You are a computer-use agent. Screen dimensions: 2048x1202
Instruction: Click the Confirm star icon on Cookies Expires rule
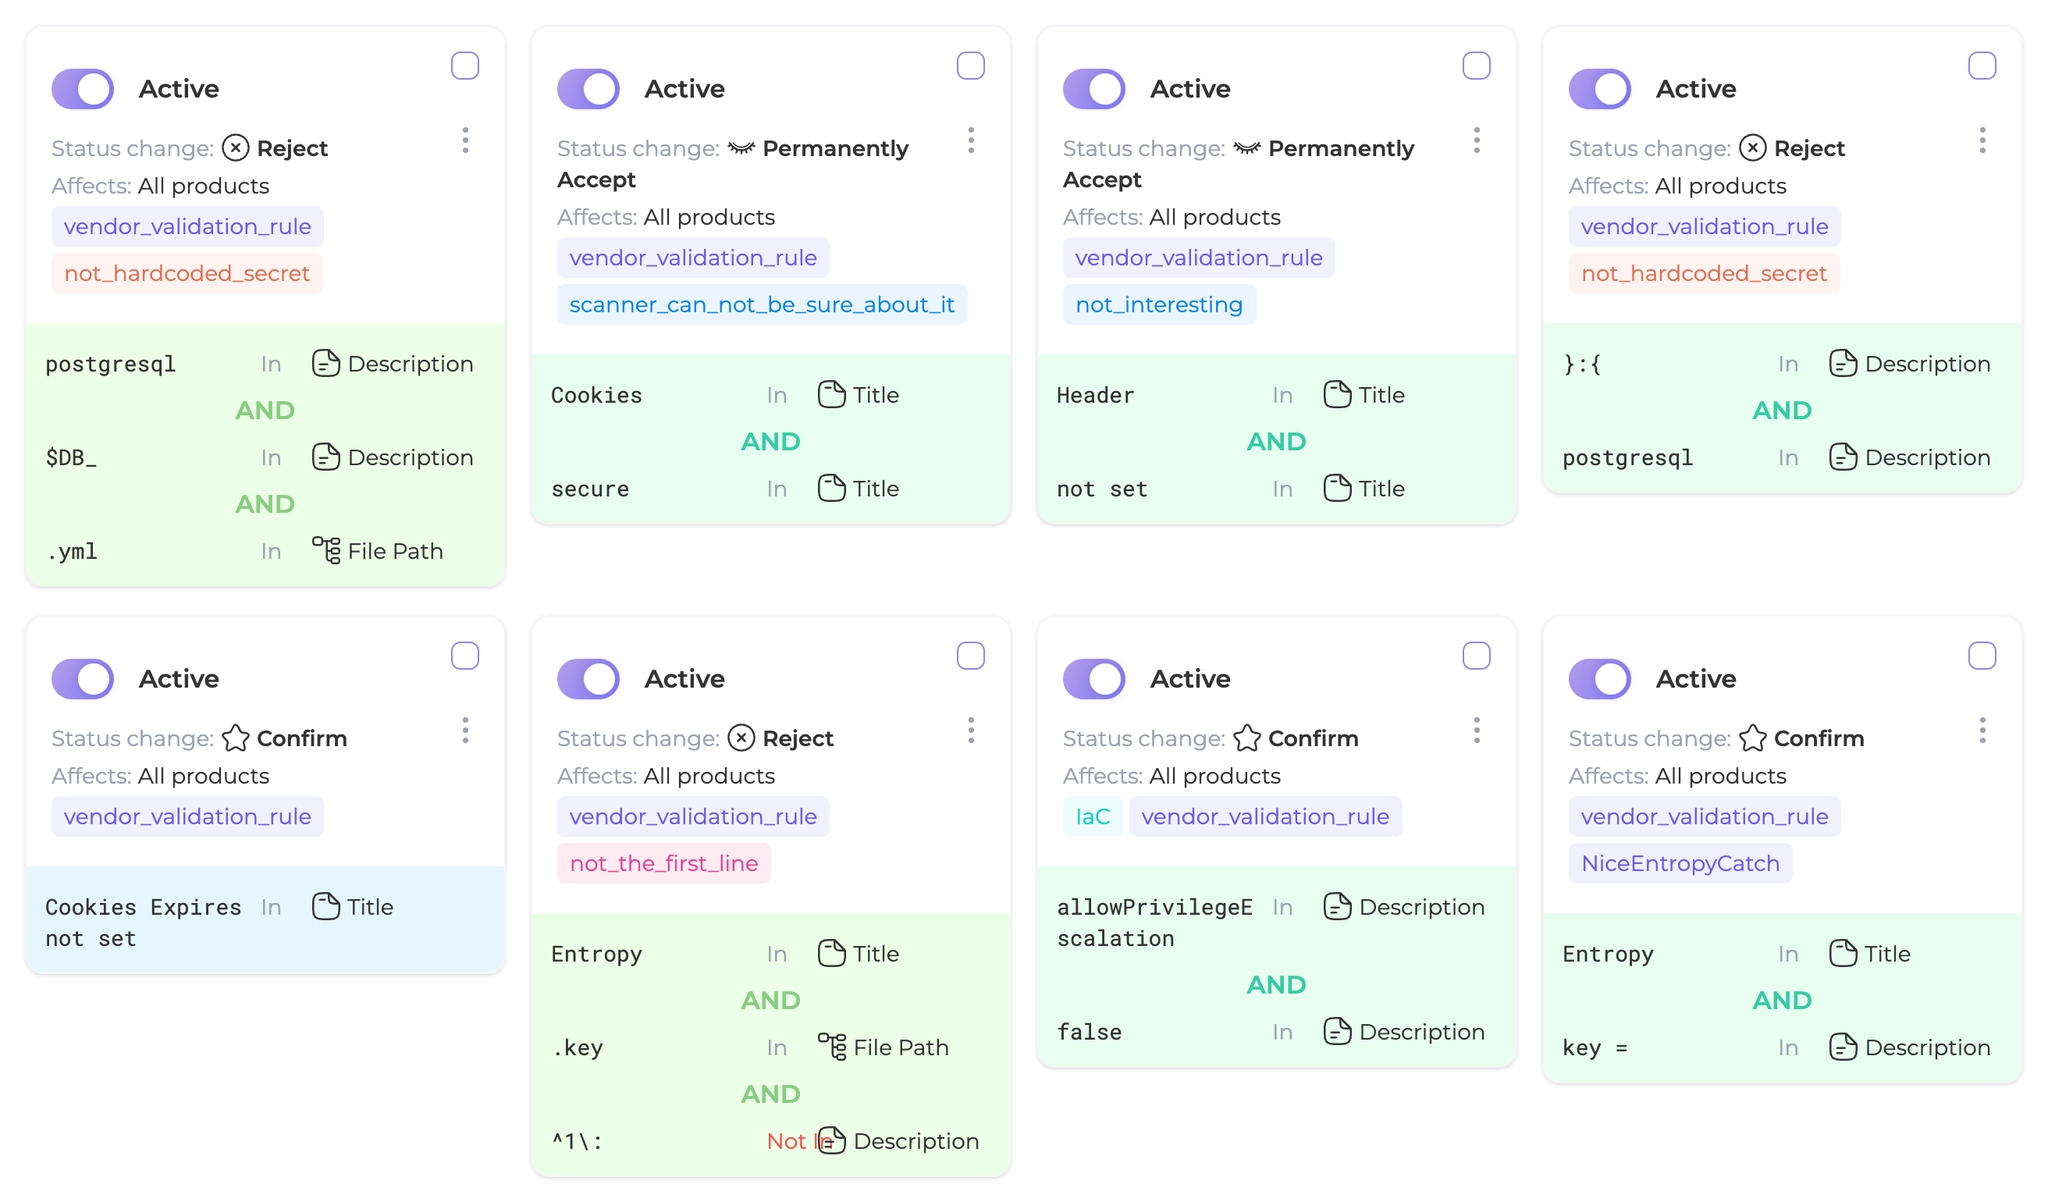pos(236,738)
